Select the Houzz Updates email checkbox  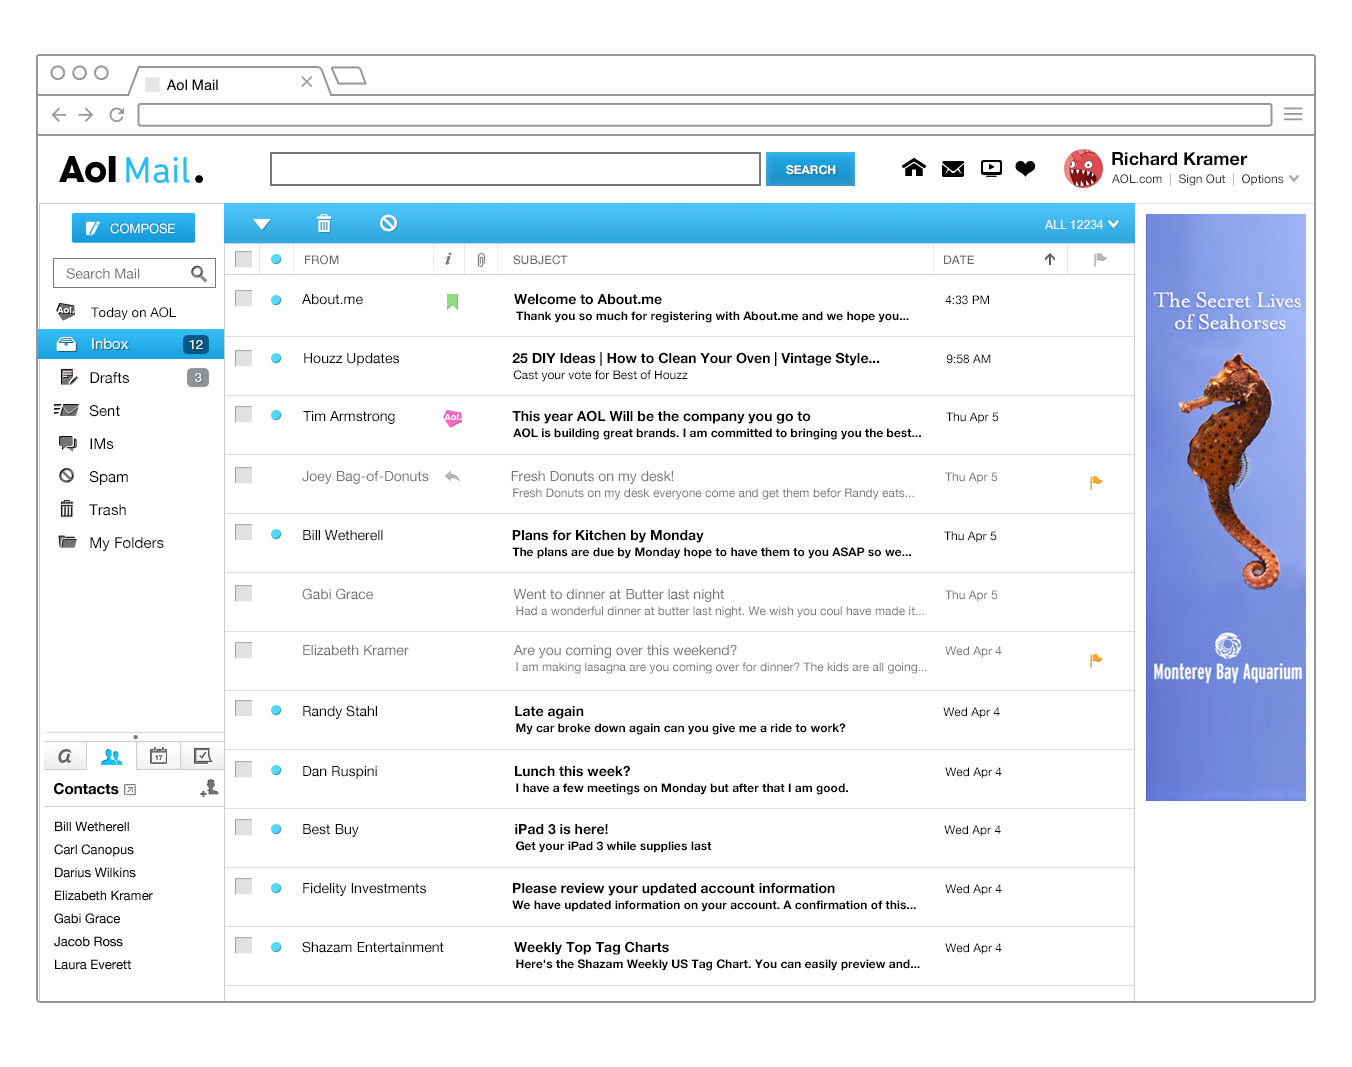pos(243,357)
